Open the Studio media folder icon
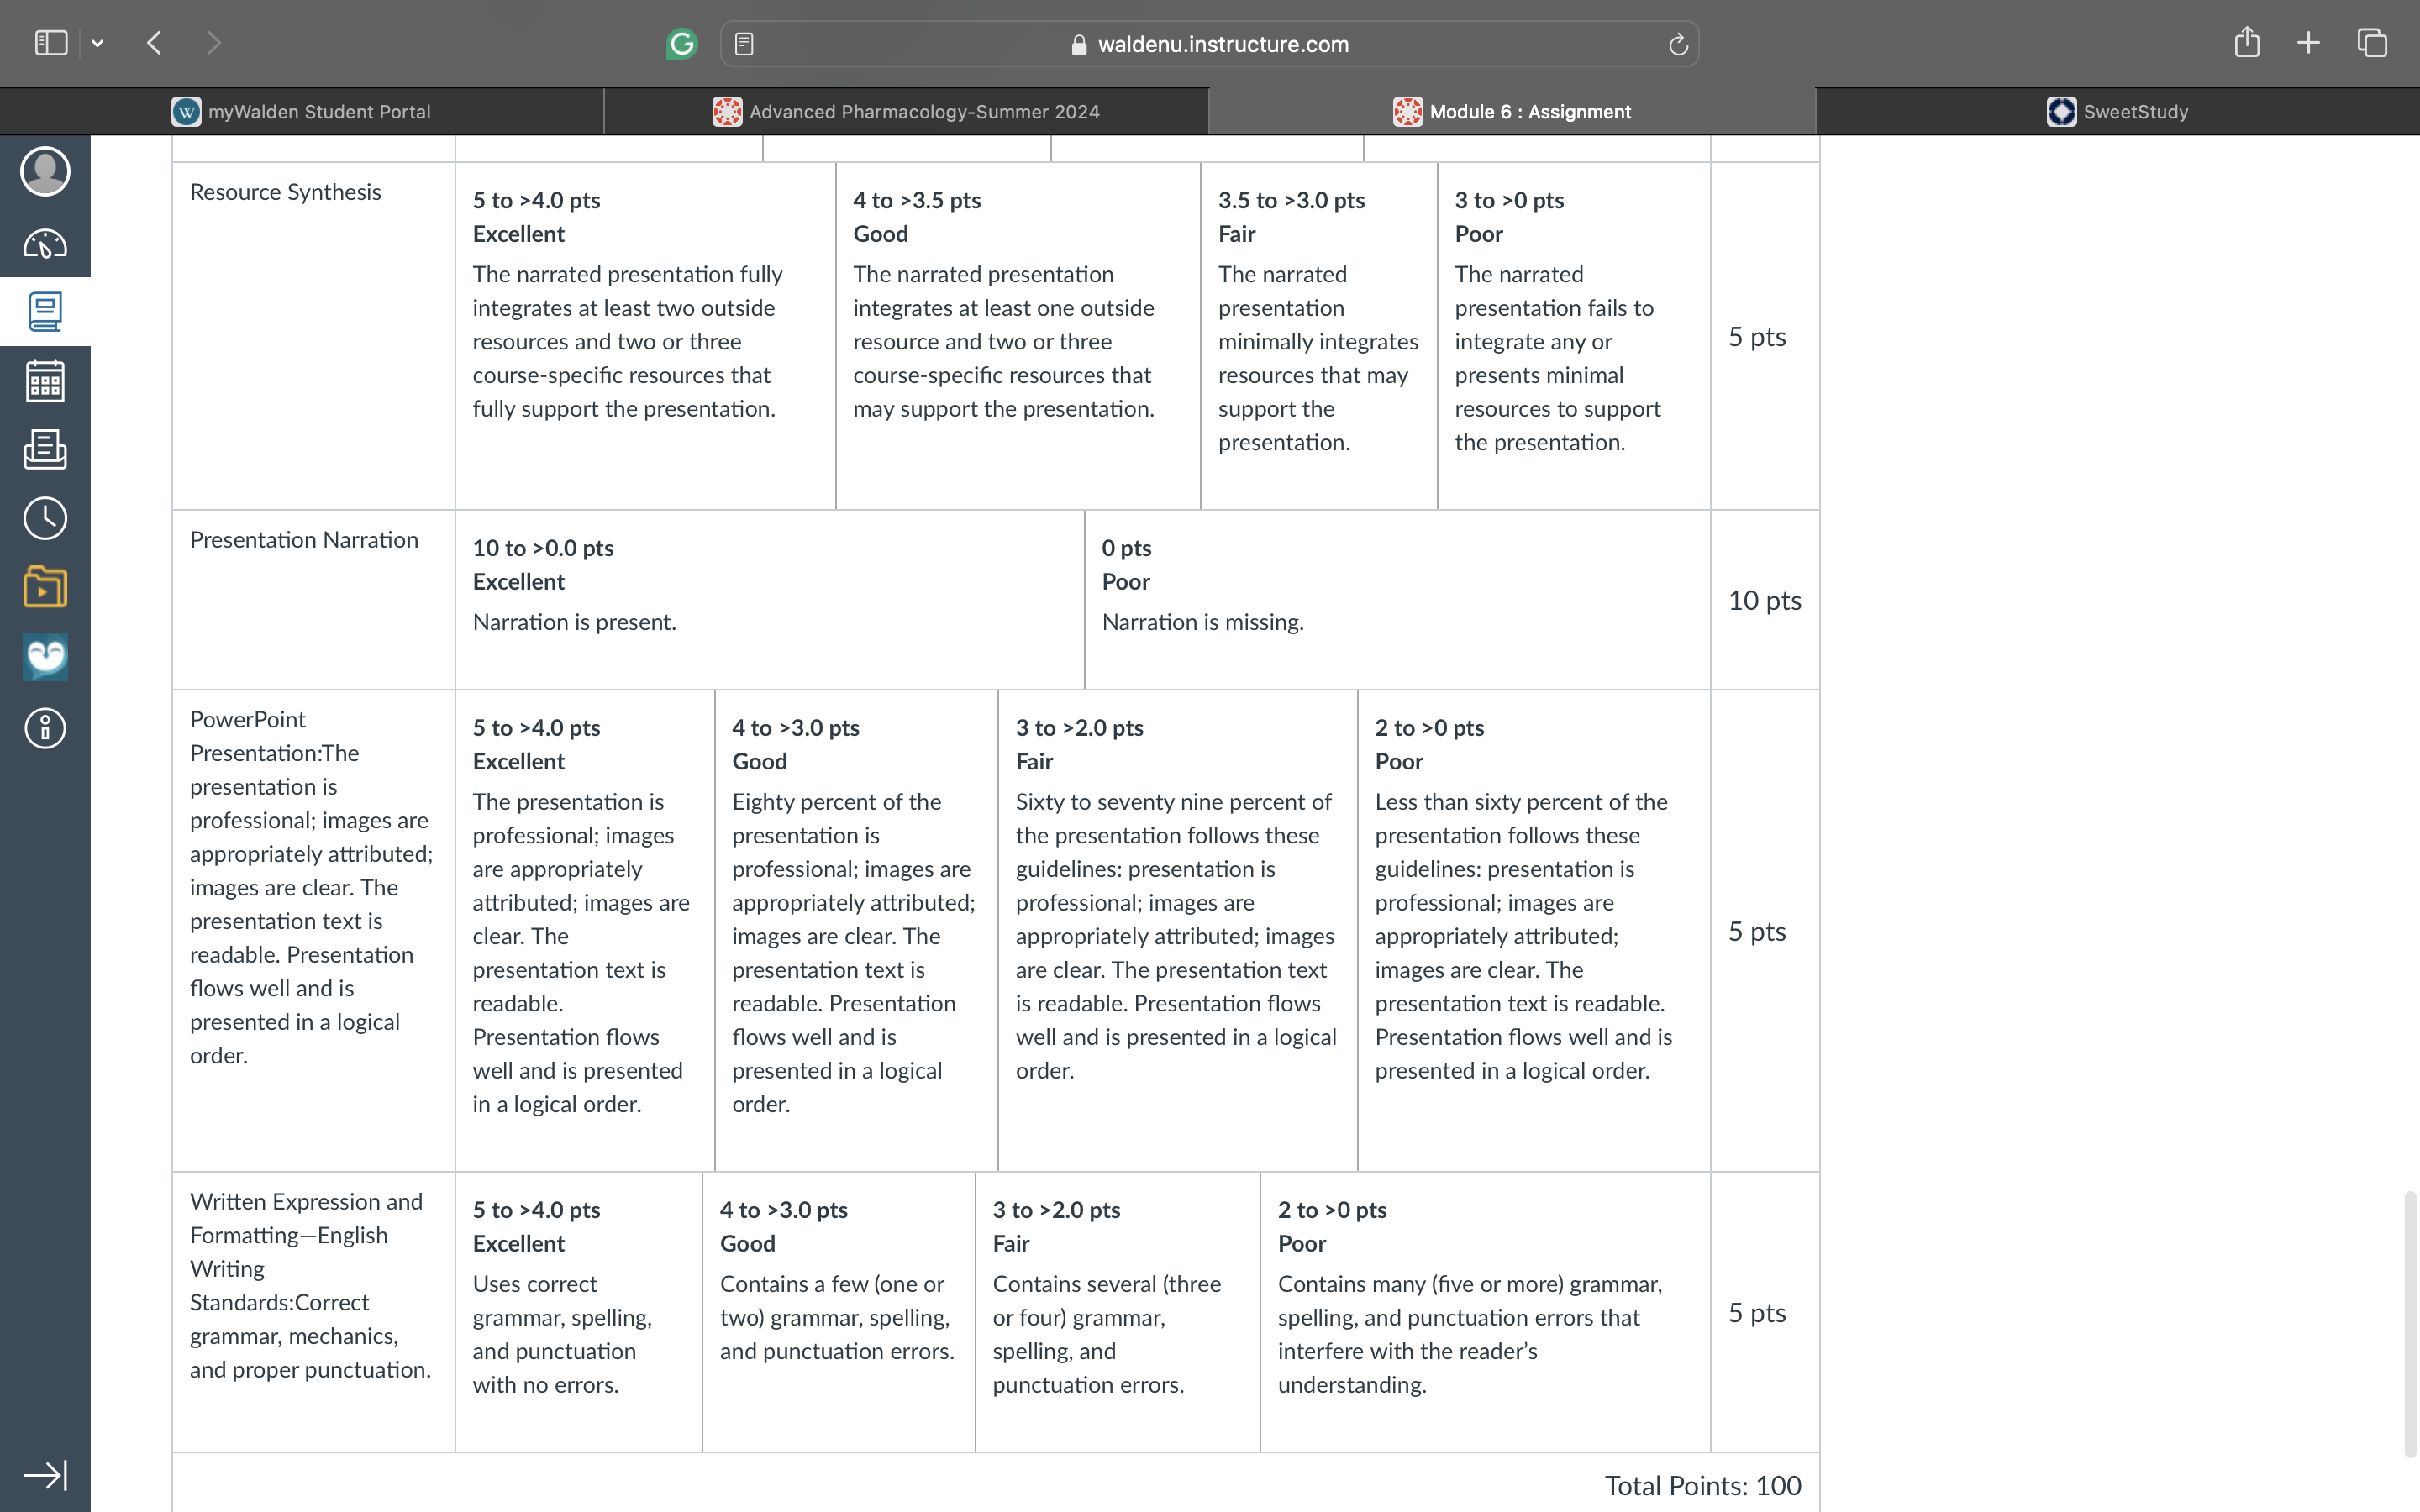This screenshot has width=2420, height=1512. pyautogui.click(x=45, y=587)
